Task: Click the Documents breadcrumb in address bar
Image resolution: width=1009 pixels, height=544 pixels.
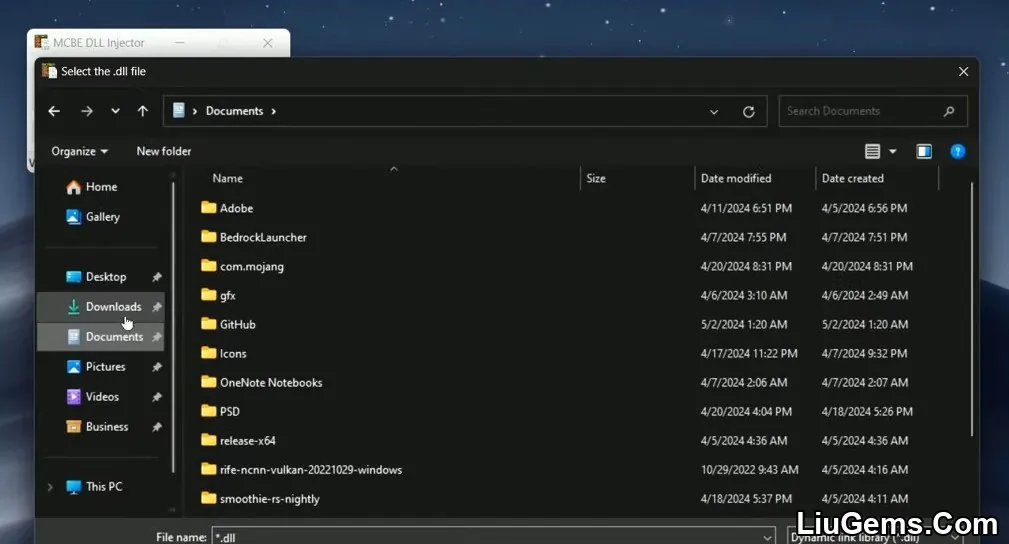Action: pyautogui.click(x=234, y=111)
